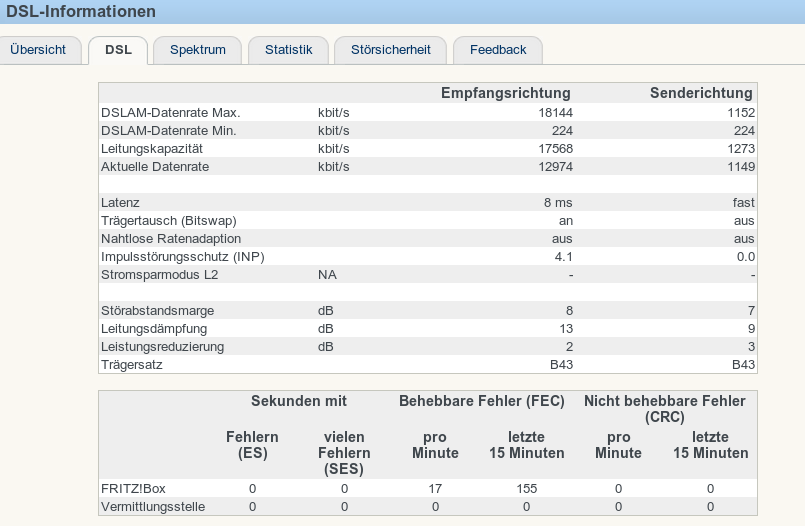This screenshot has height=526, width=805.
Task: Select the Trägertausch (Bitswap) row label
Action: (169, 221)
